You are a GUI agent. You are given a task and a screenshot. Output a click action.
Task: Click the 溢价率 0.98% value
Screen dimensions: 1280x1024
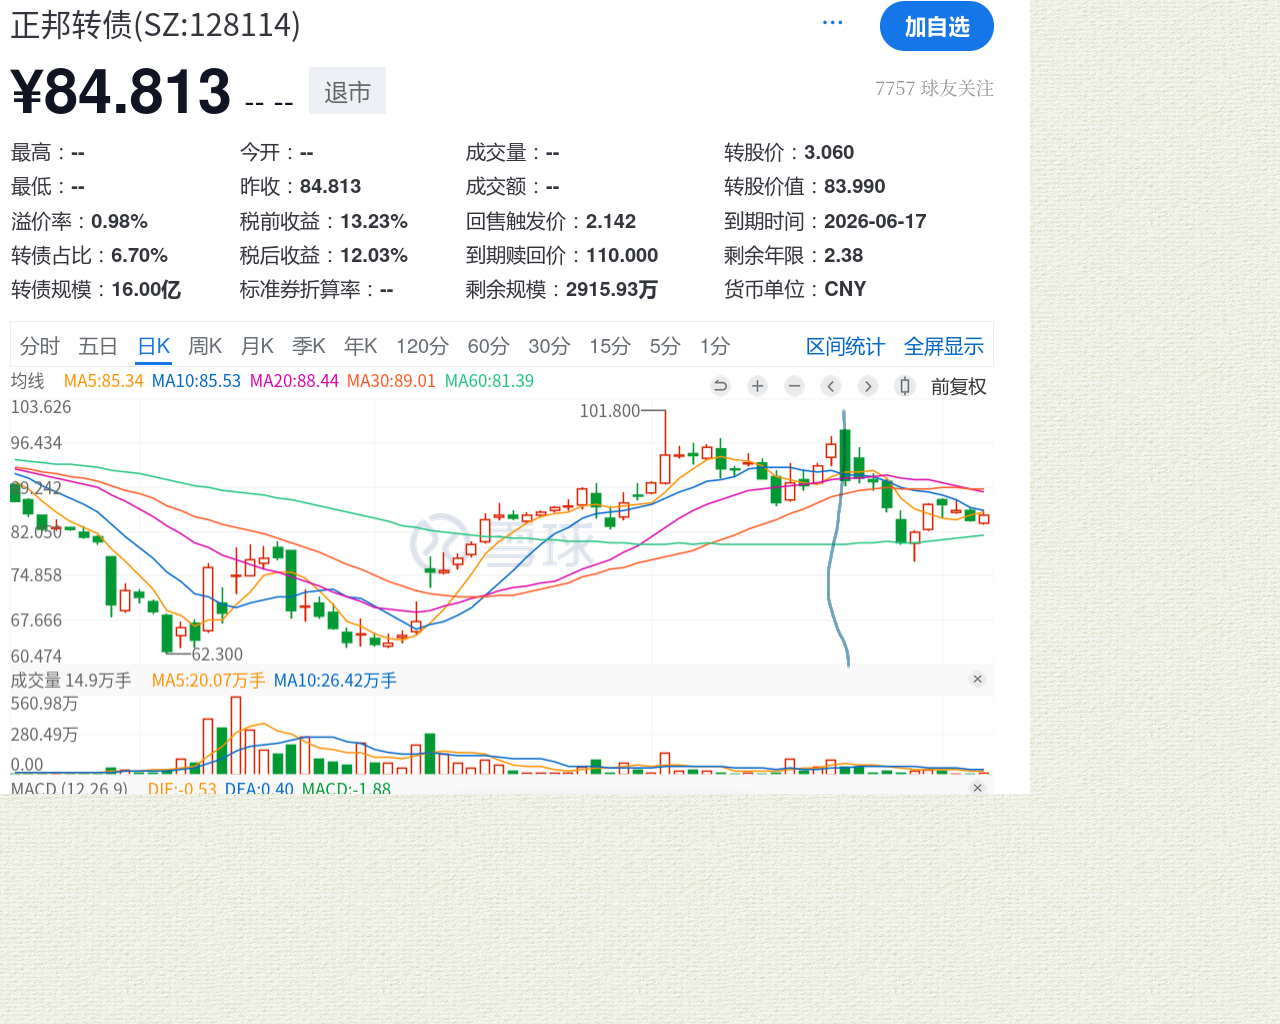click(x=119, y=221)
